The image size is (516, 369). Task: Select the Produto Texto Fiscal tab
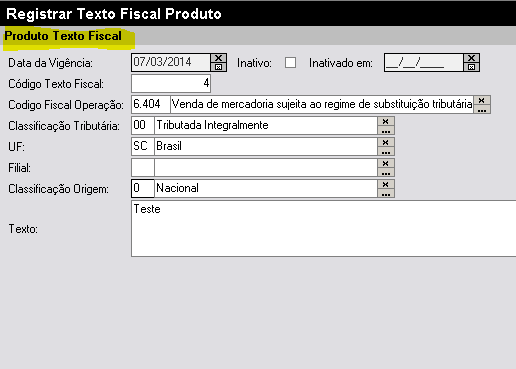tap(63, 36)
